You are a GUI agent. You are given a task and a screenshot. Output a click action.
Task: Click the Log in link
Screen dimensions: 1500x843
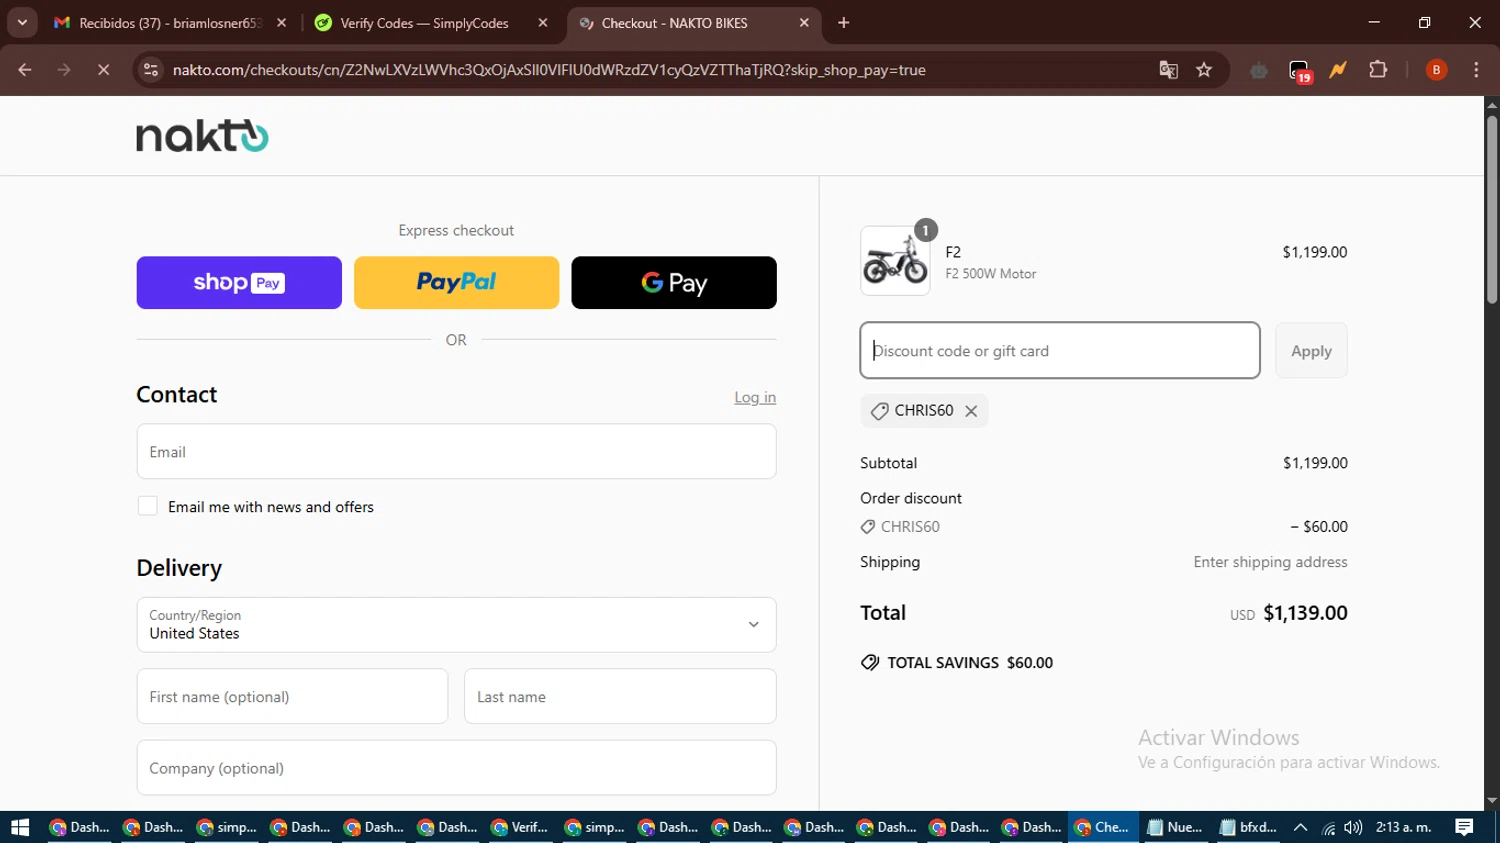tap(755, 397)
